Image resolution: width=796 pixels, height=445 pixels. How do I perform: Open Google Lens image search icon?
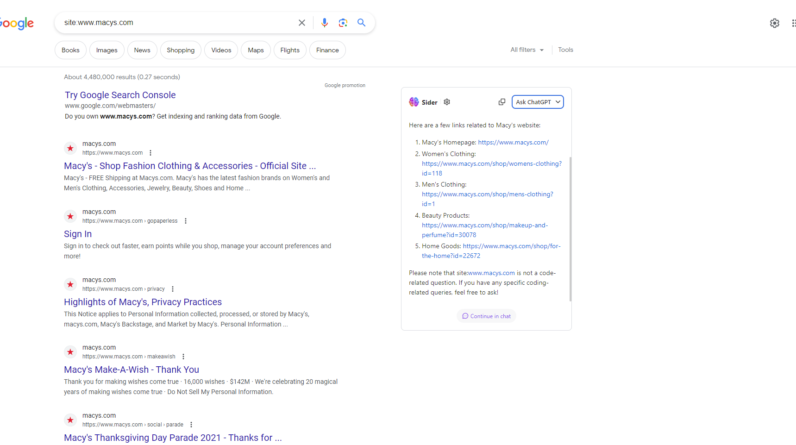[x=343, y=22]
